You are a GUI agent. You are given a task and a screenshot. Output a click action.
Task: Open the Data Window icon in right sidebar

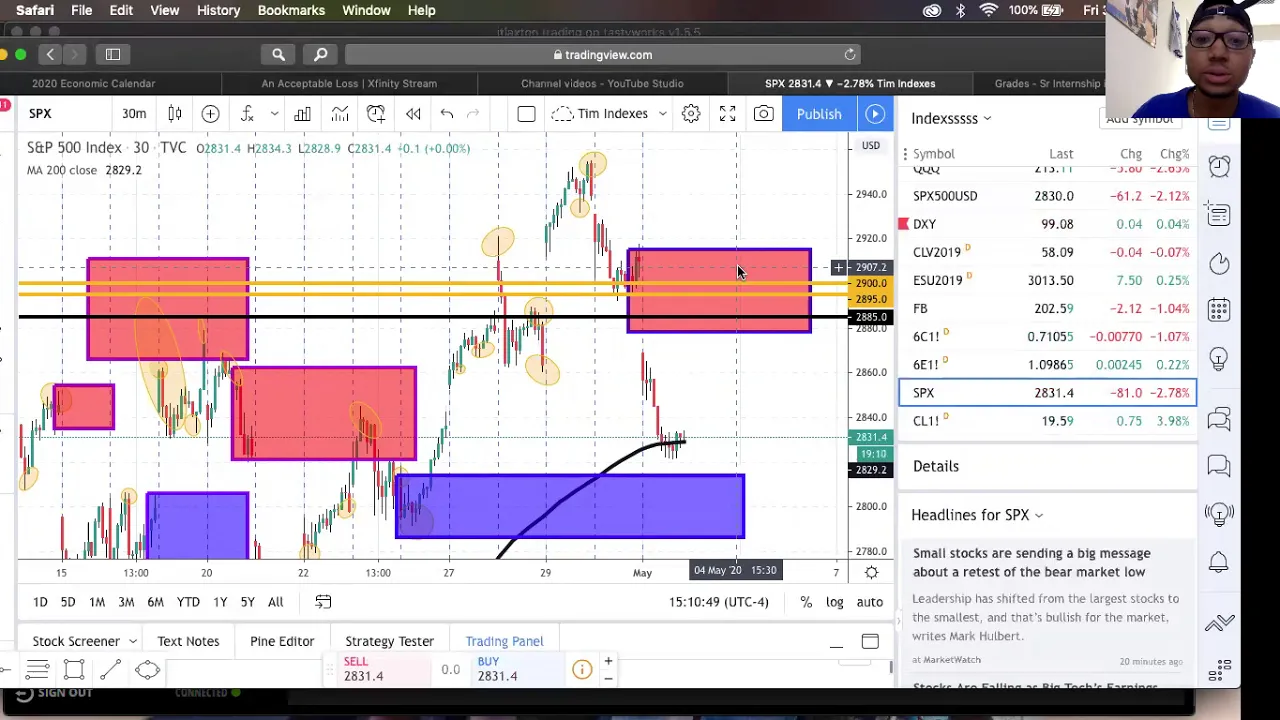click(1219, 214)
